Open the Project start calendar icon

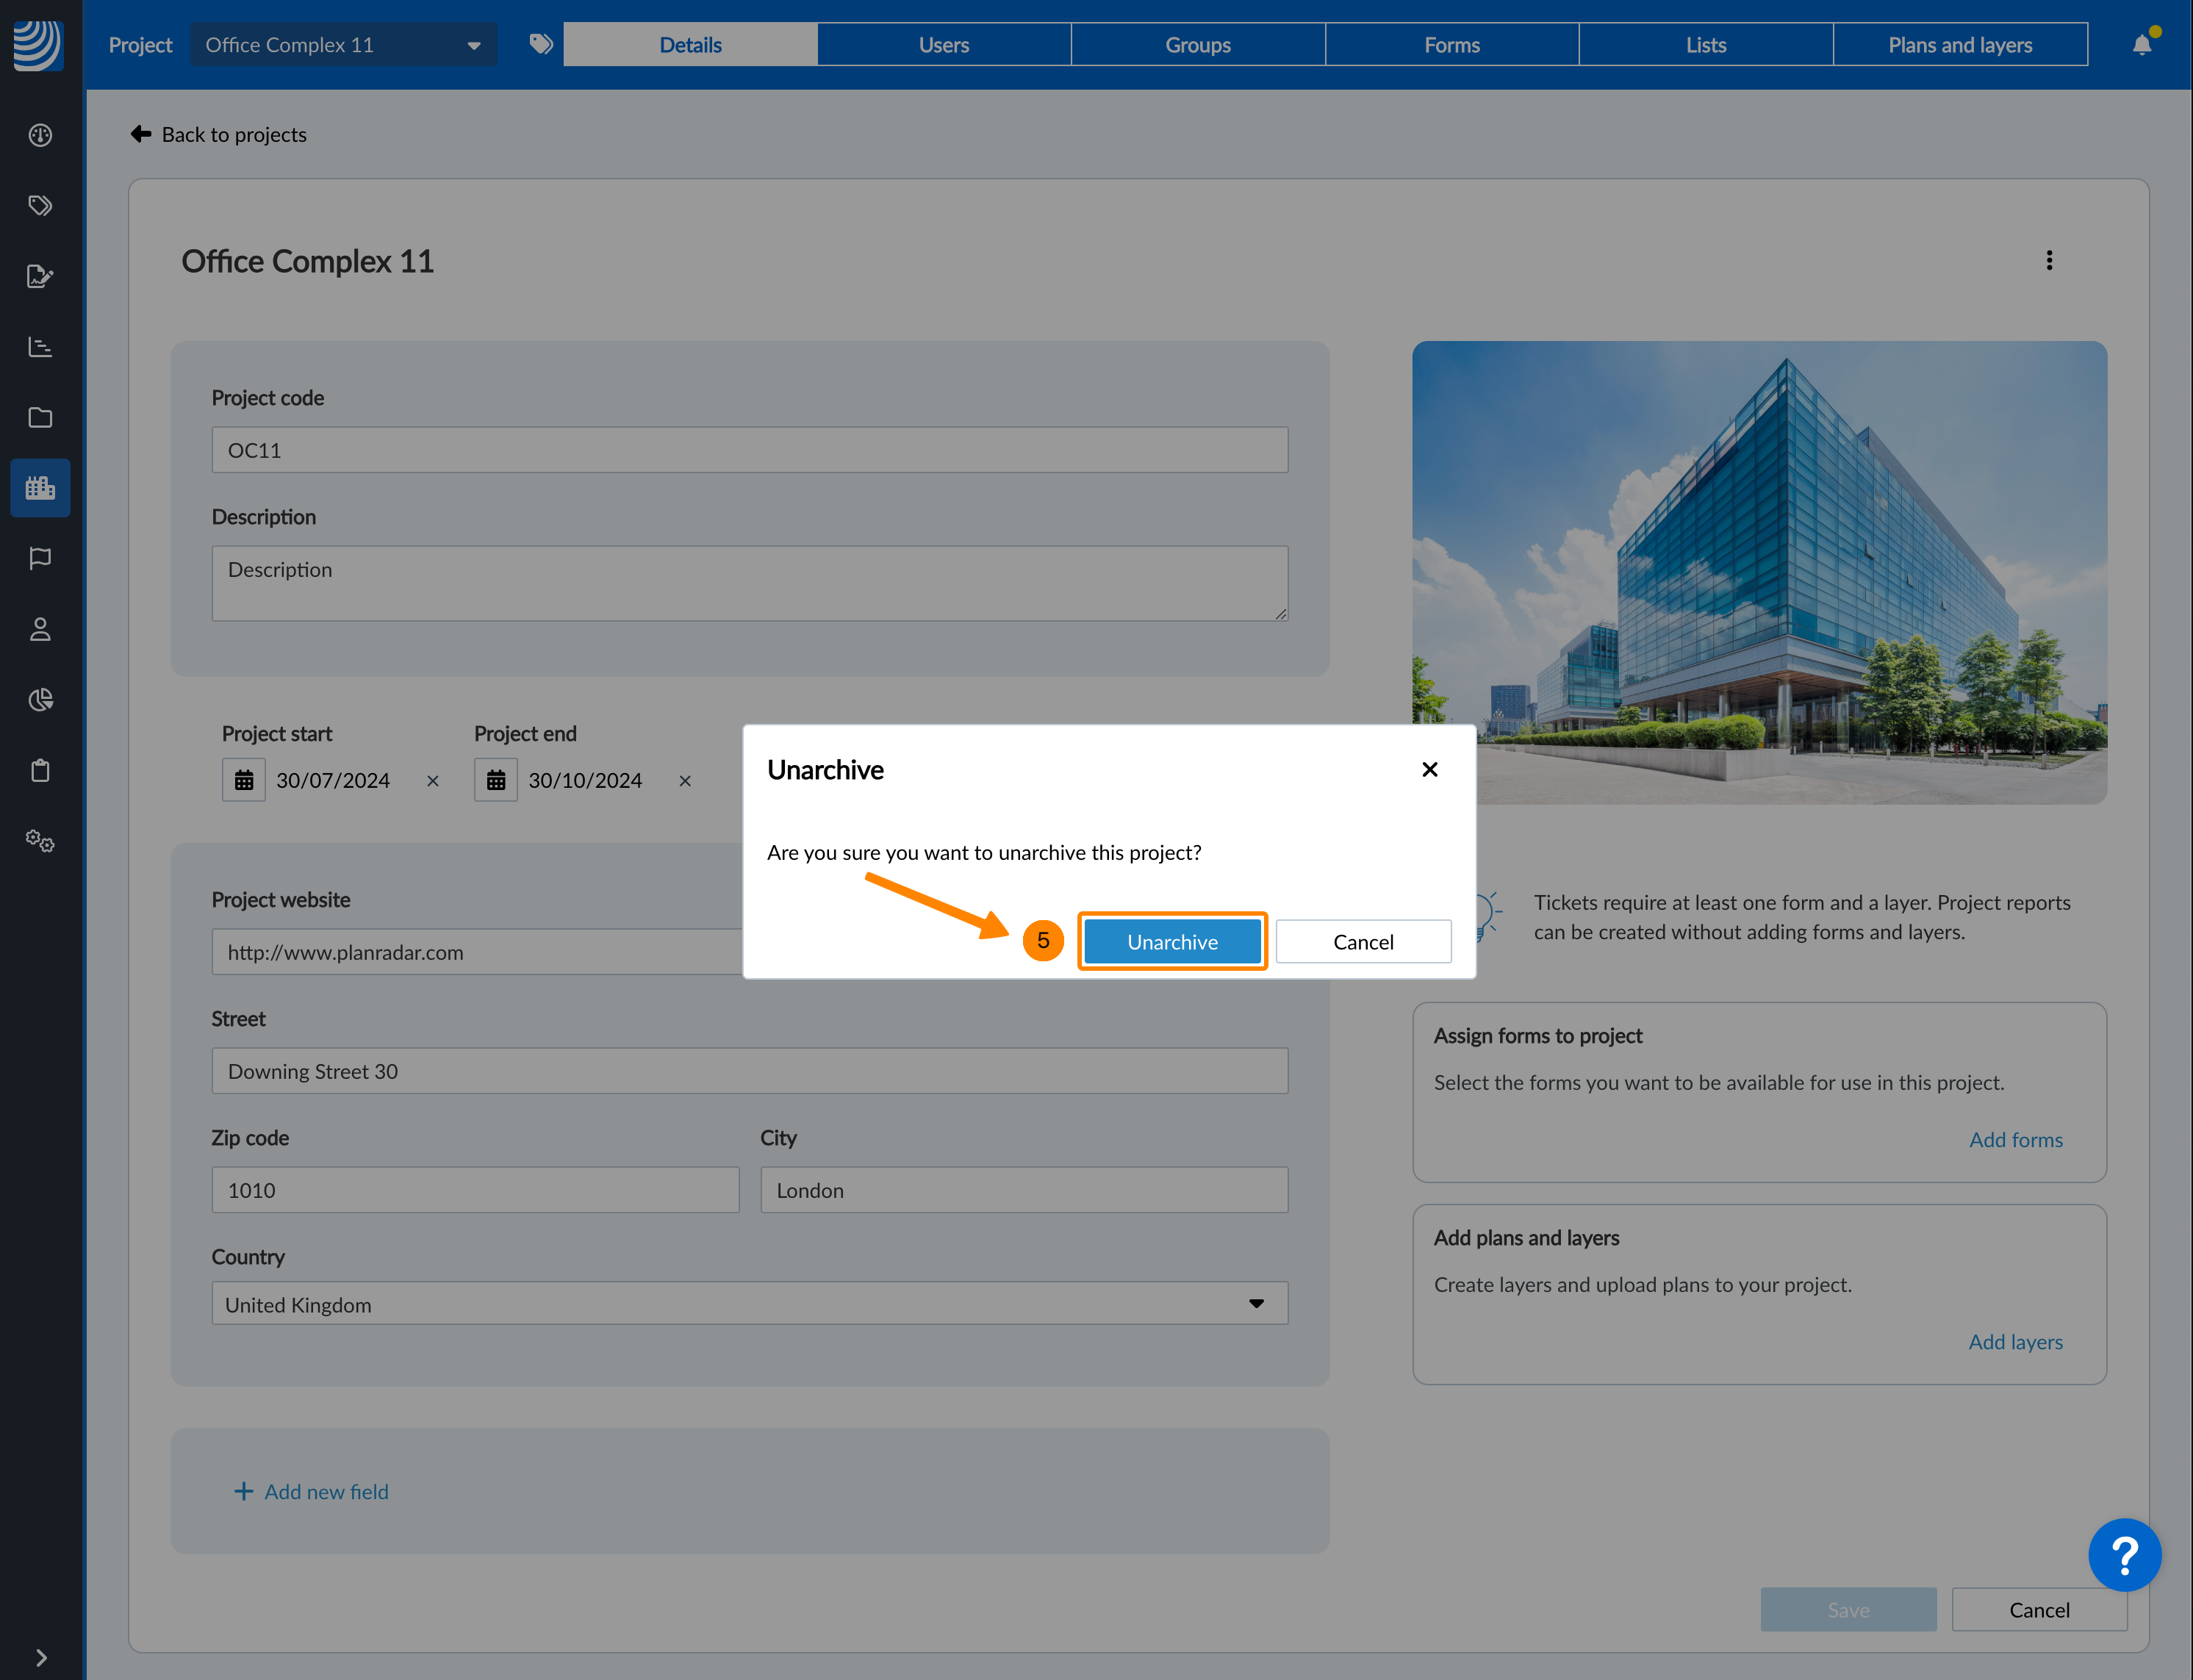pyautogui.click(x=244, y=780)
